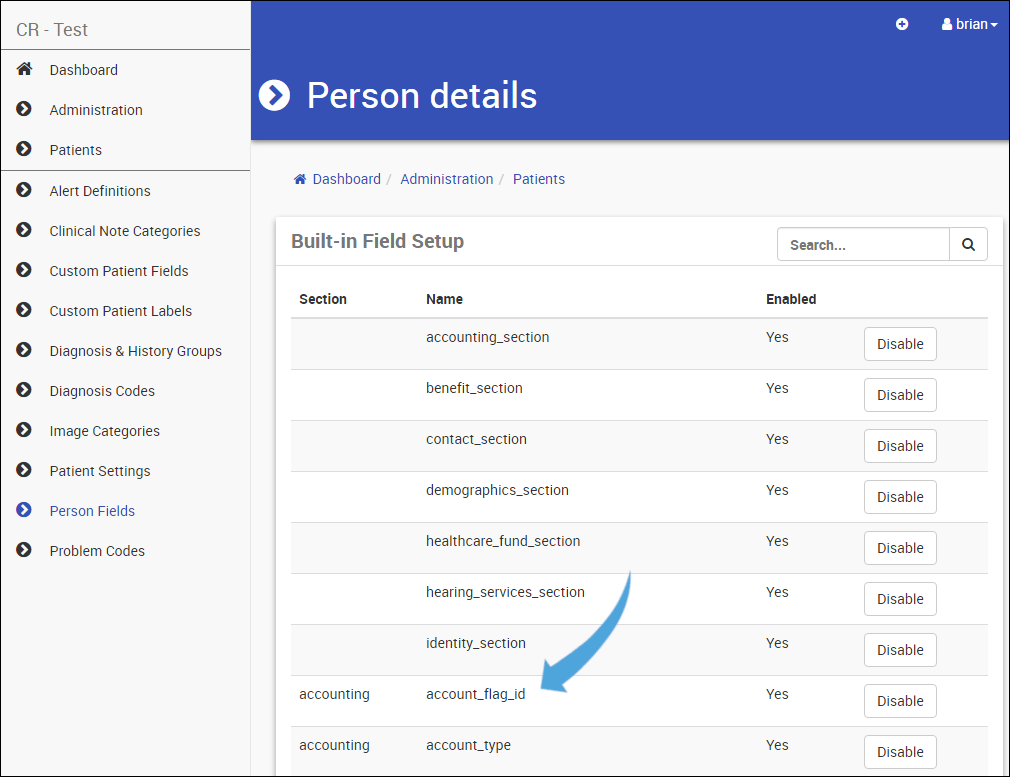Open Problem Codes in sidebar

[97, 551]
